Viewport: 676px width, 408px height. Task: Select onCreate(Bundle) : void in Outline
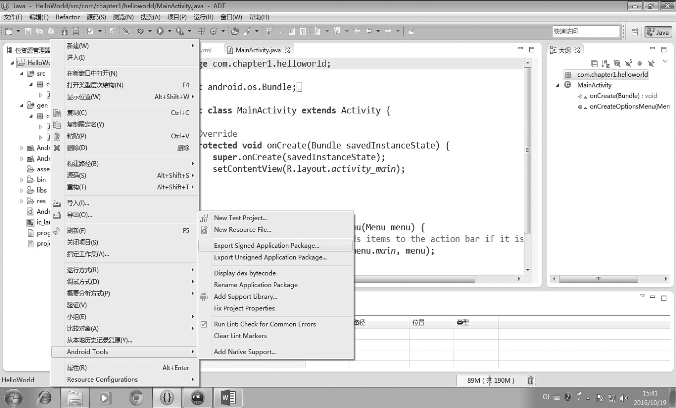coord(623,96)
